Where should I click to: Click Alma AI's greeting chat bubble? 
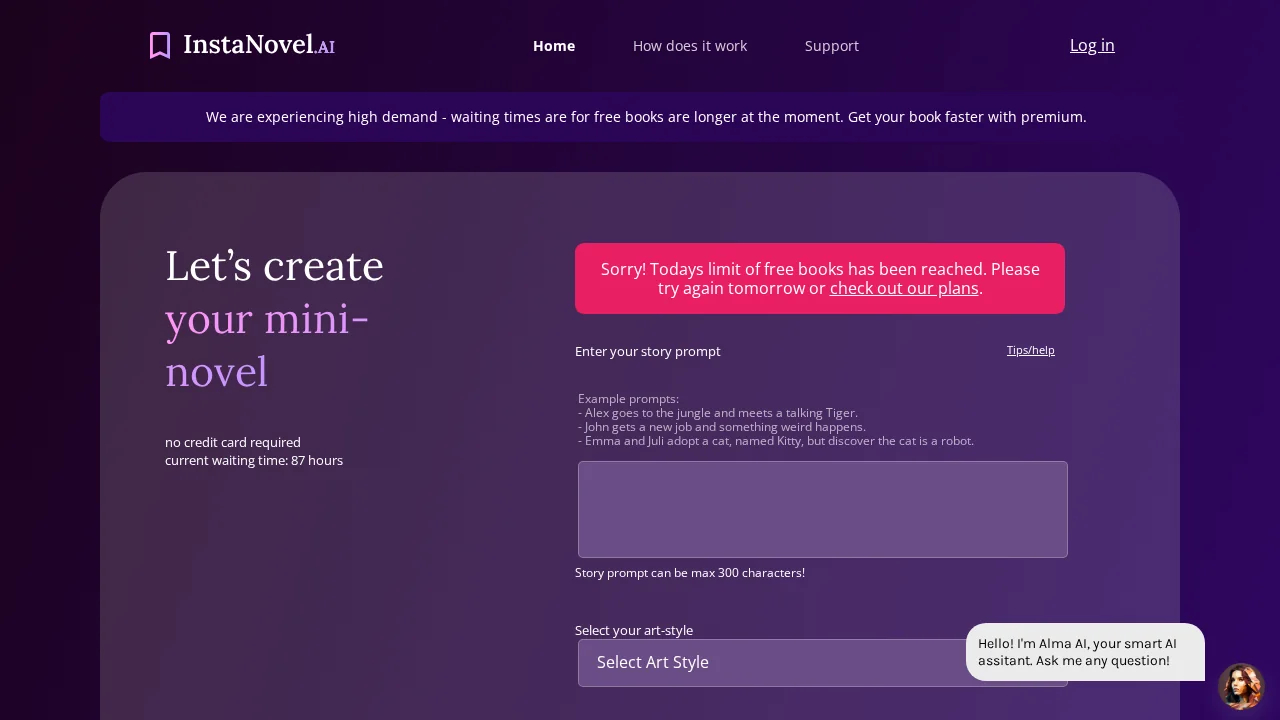tap(1085, 652)
